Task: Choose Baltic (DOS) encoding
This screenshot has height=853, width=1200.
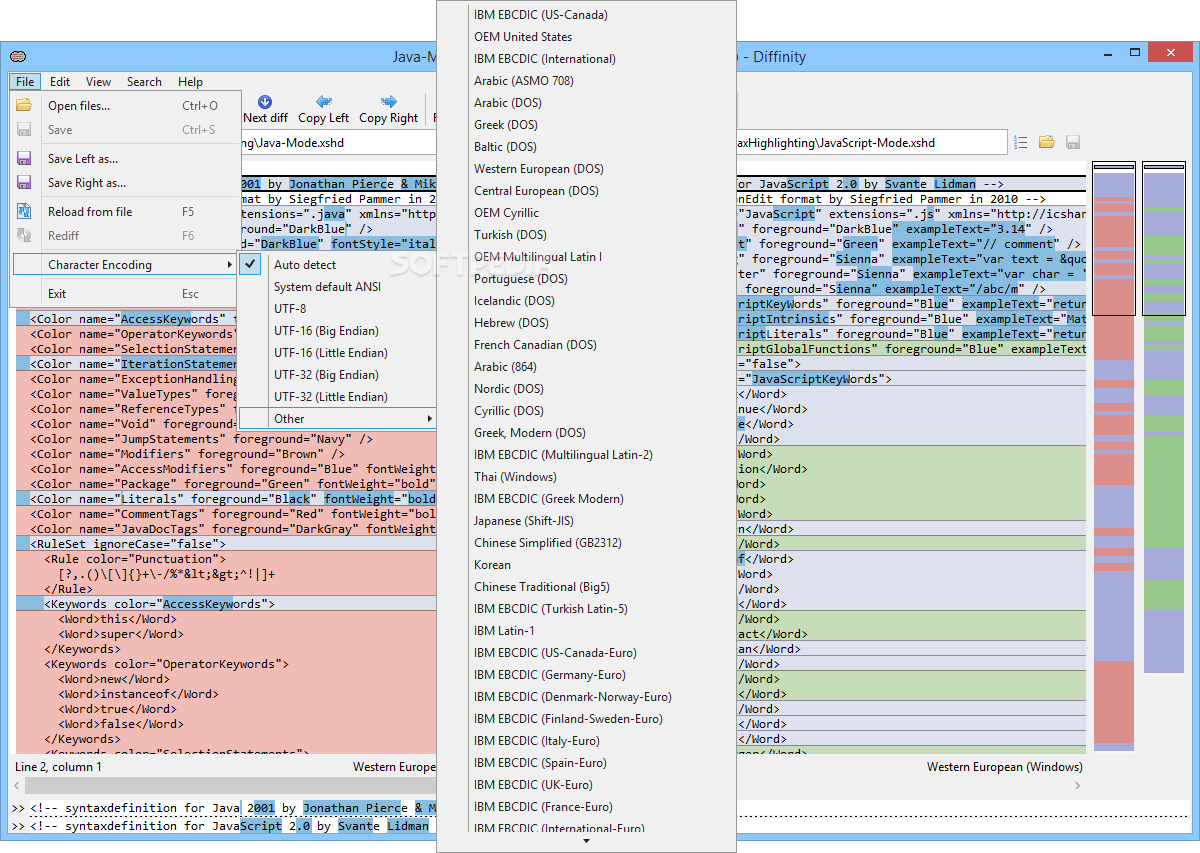Action: click(586, 147)
